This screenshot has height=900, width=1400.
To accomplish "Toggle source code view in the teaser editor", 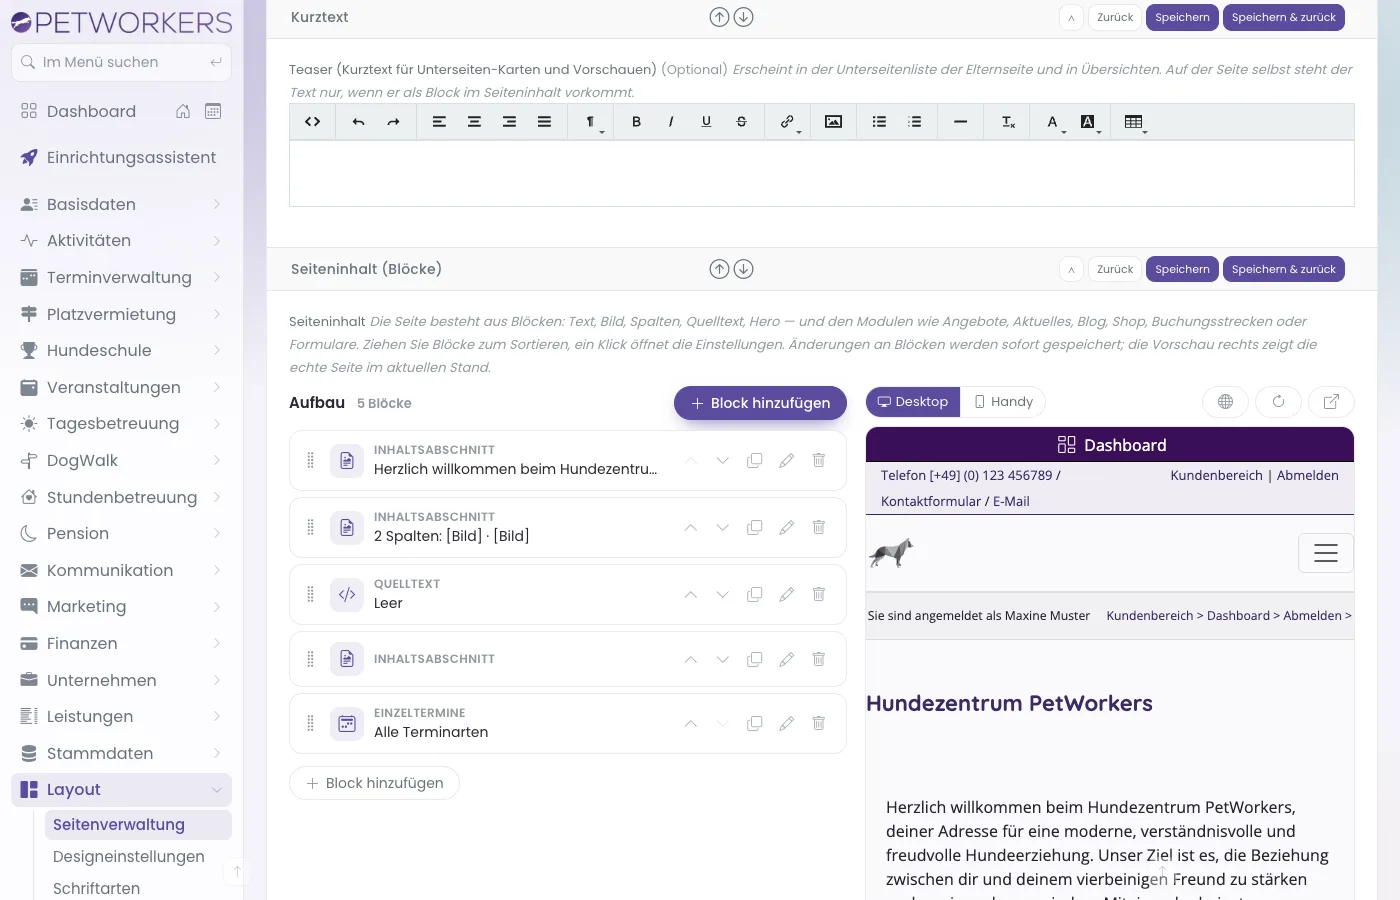I will click(x=313, y=122).
